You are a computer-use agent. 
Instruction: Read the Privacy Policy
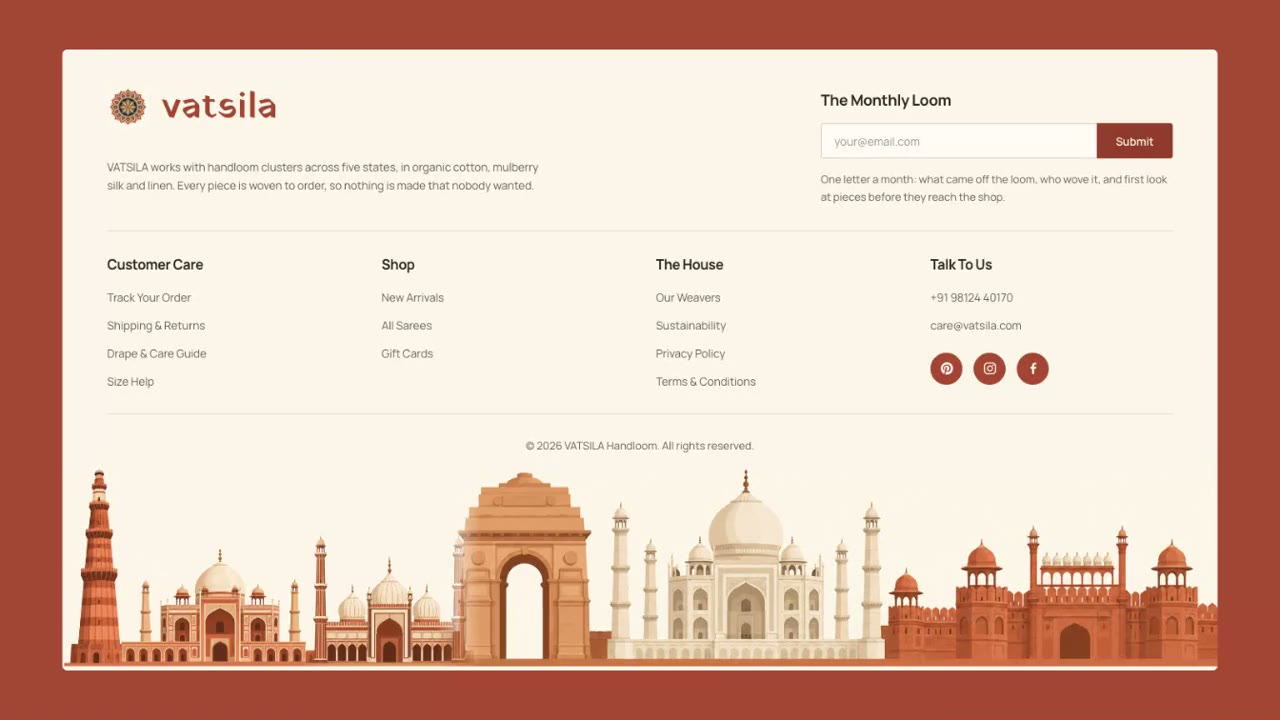[x=690, y=354]
